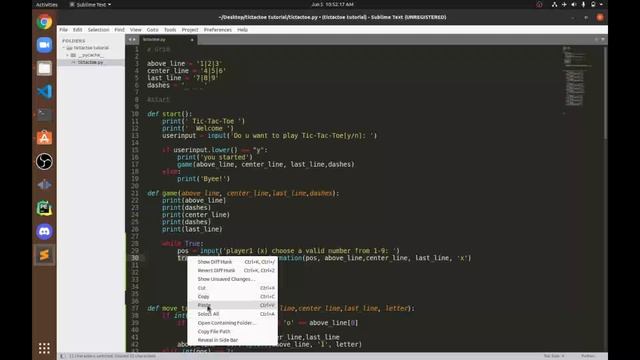This screenshot has width=640, height=360.
Task: Open the Project menu
Action: click(x=190, y=30)
